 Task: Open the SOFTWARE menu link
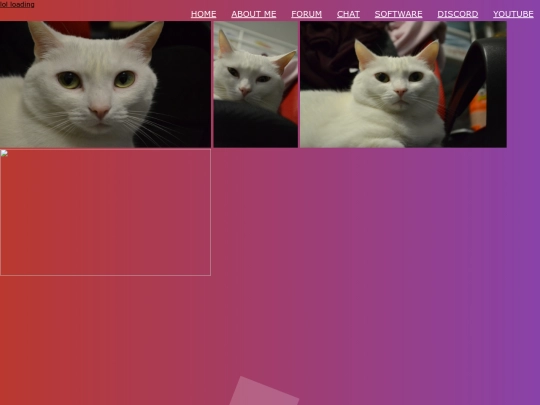click(398, 14)
